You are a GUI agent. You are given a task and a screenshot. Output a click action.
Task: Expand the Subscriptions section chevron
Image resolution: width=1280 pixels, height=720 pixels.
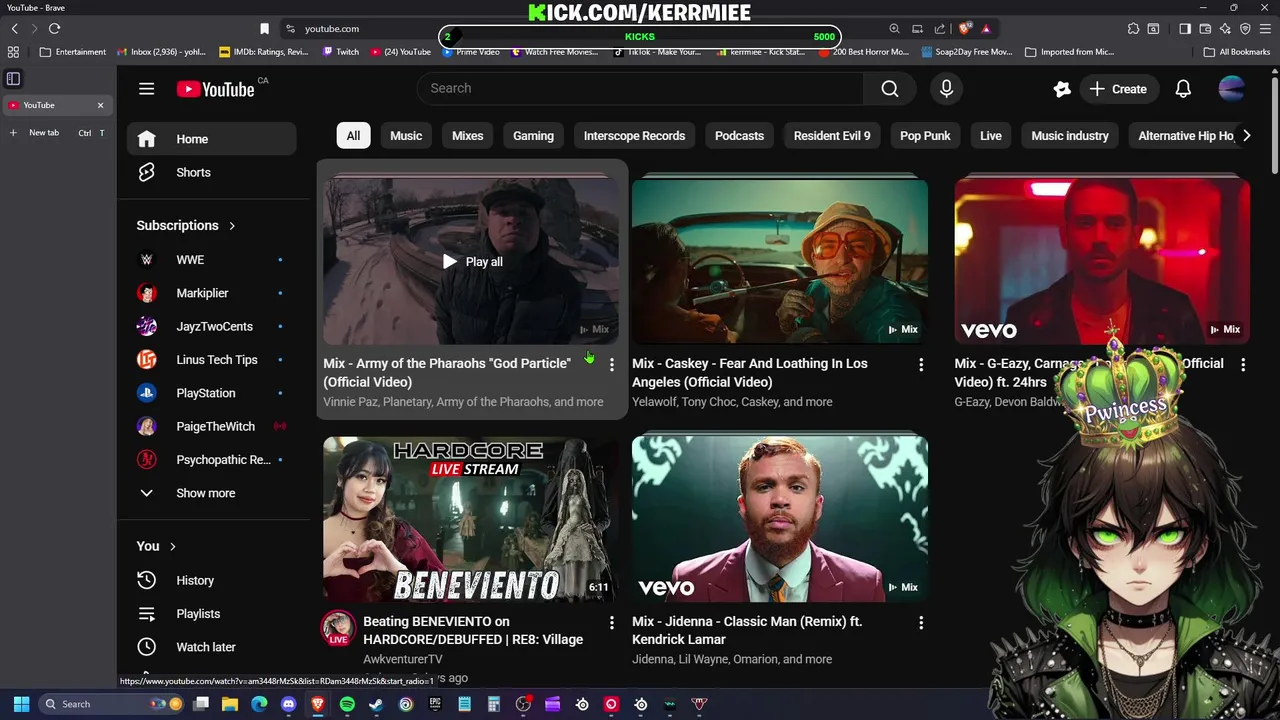coord(232,226)
